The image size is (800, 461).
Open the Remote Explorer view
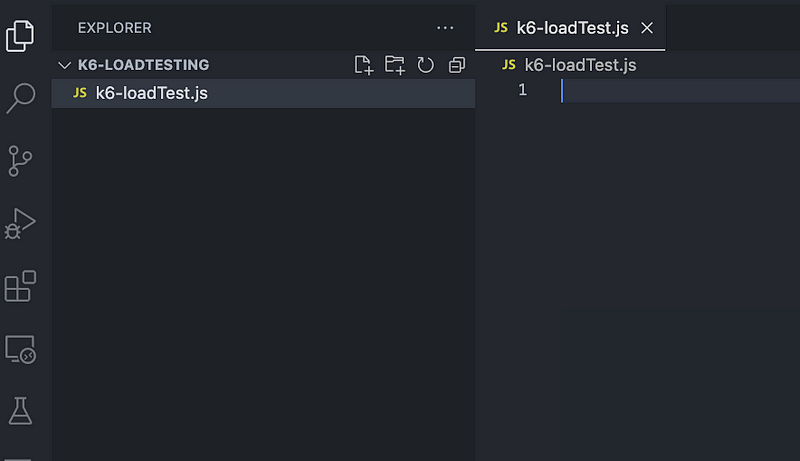tap(21, 349)
